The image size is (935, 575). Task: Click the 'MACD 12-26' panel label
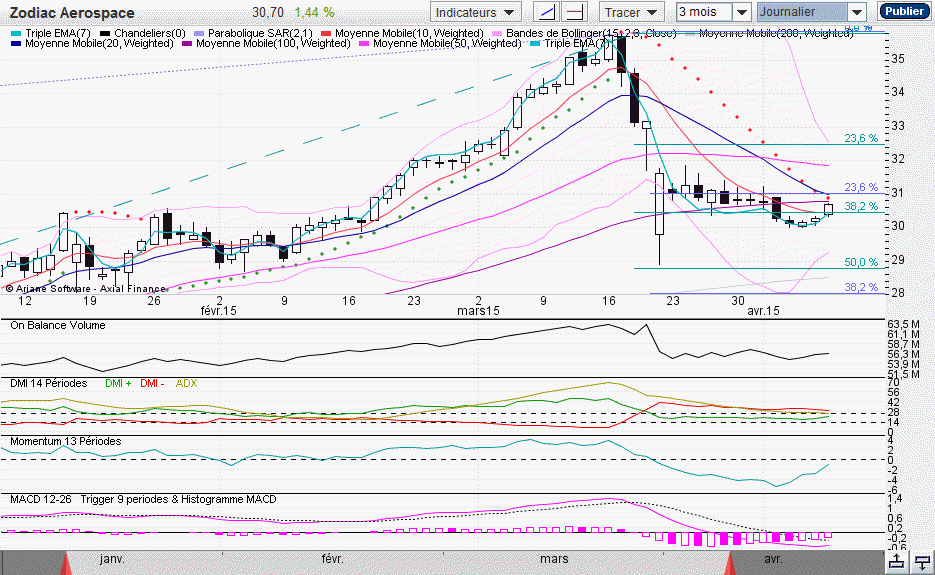41,499
